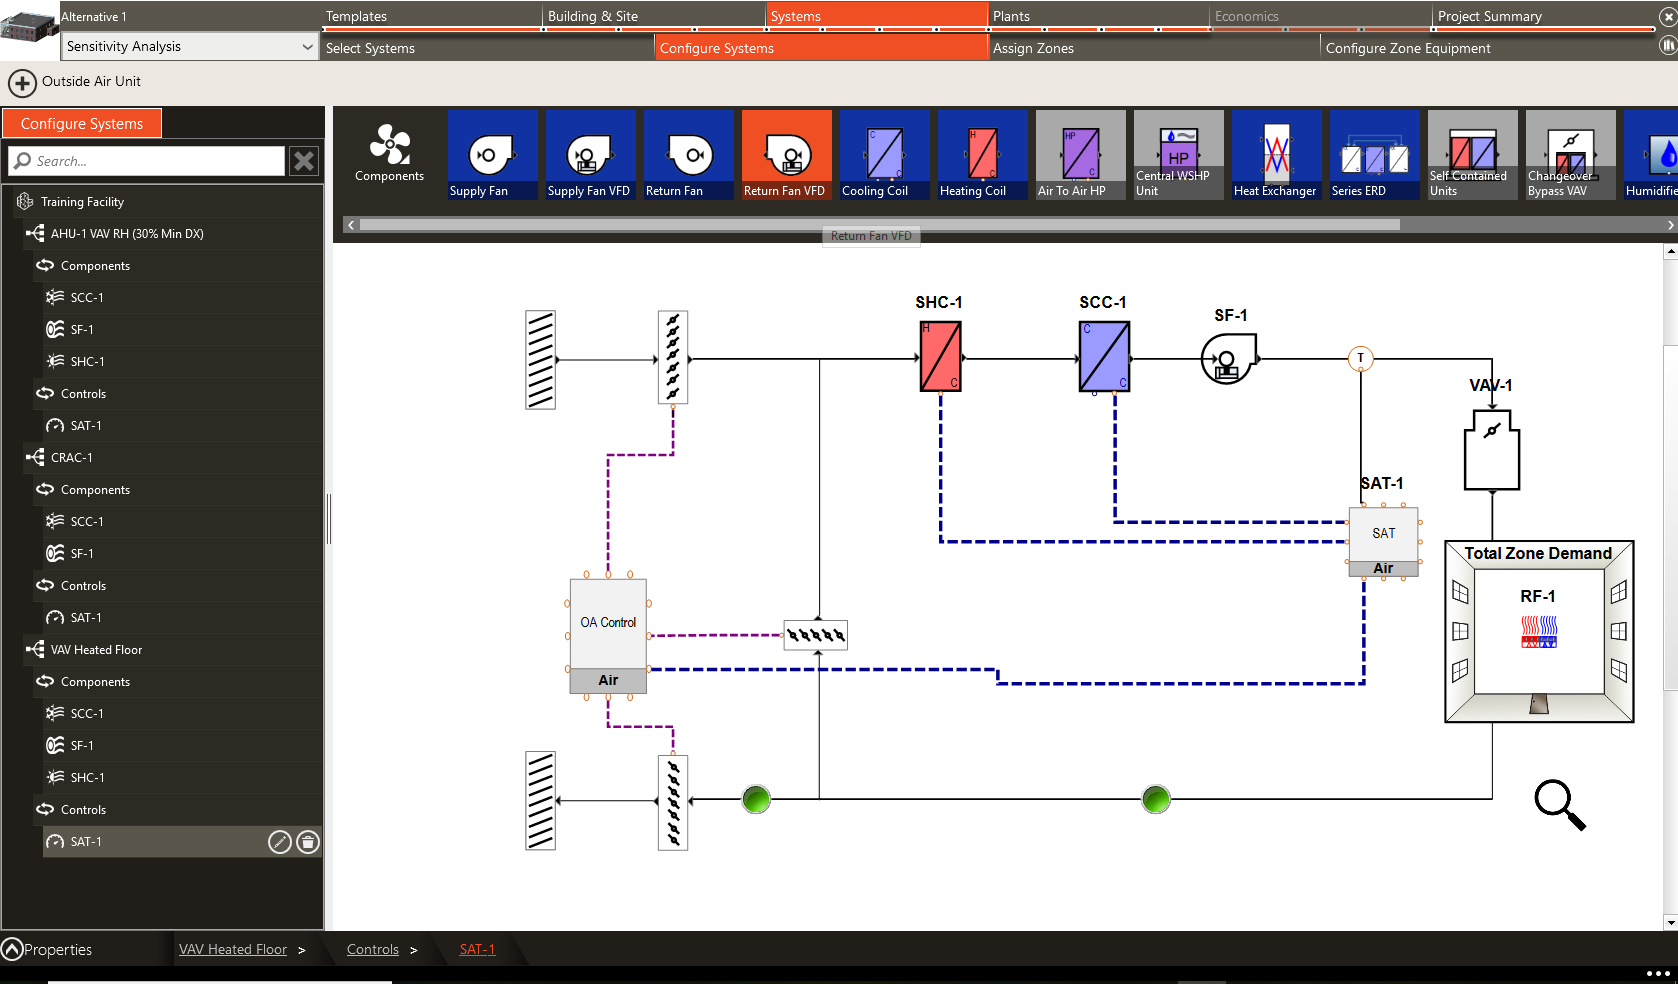Edit the selected SAT-1 with pencil icon
The height and width of the screenshot is (984, 1678).
tap(280, 842)
